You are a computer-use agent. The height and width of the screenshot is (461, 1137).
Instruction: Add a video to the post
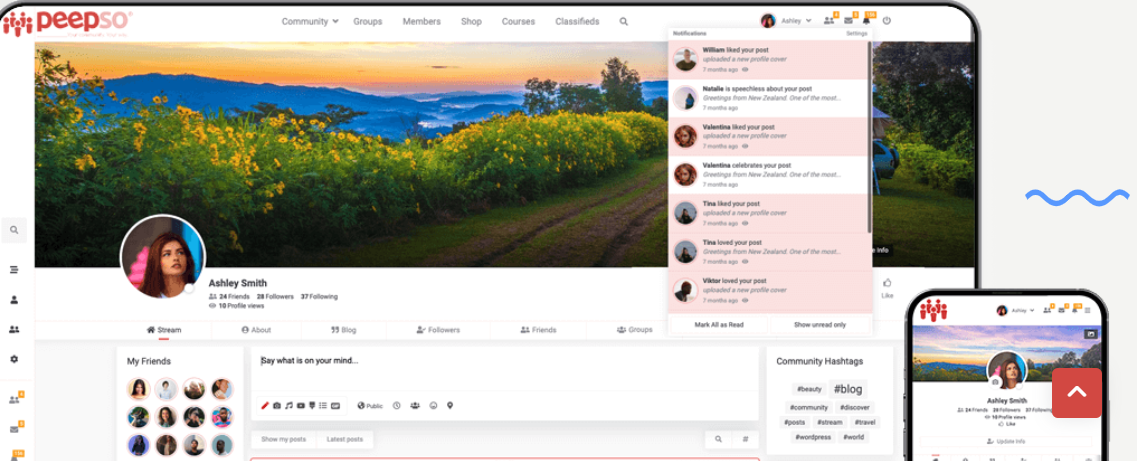tap(300, 406)
